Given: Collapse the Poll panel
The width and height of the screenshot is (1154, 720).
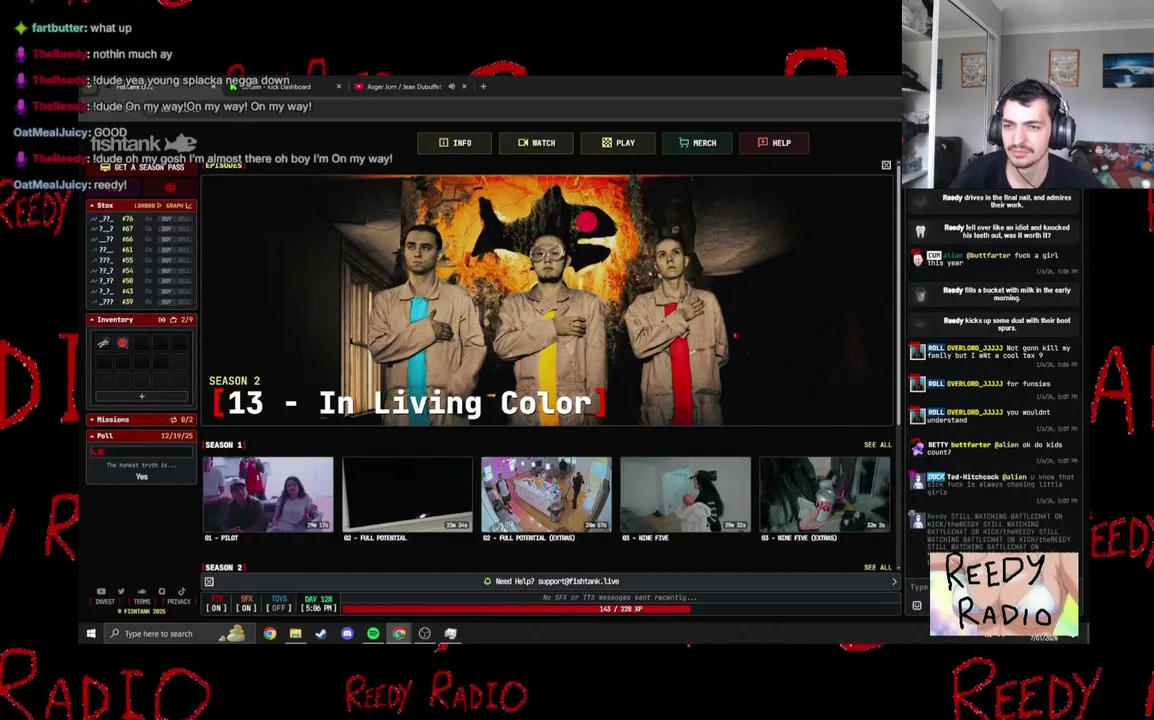Looking at the screenshot, I should point(92,436).
